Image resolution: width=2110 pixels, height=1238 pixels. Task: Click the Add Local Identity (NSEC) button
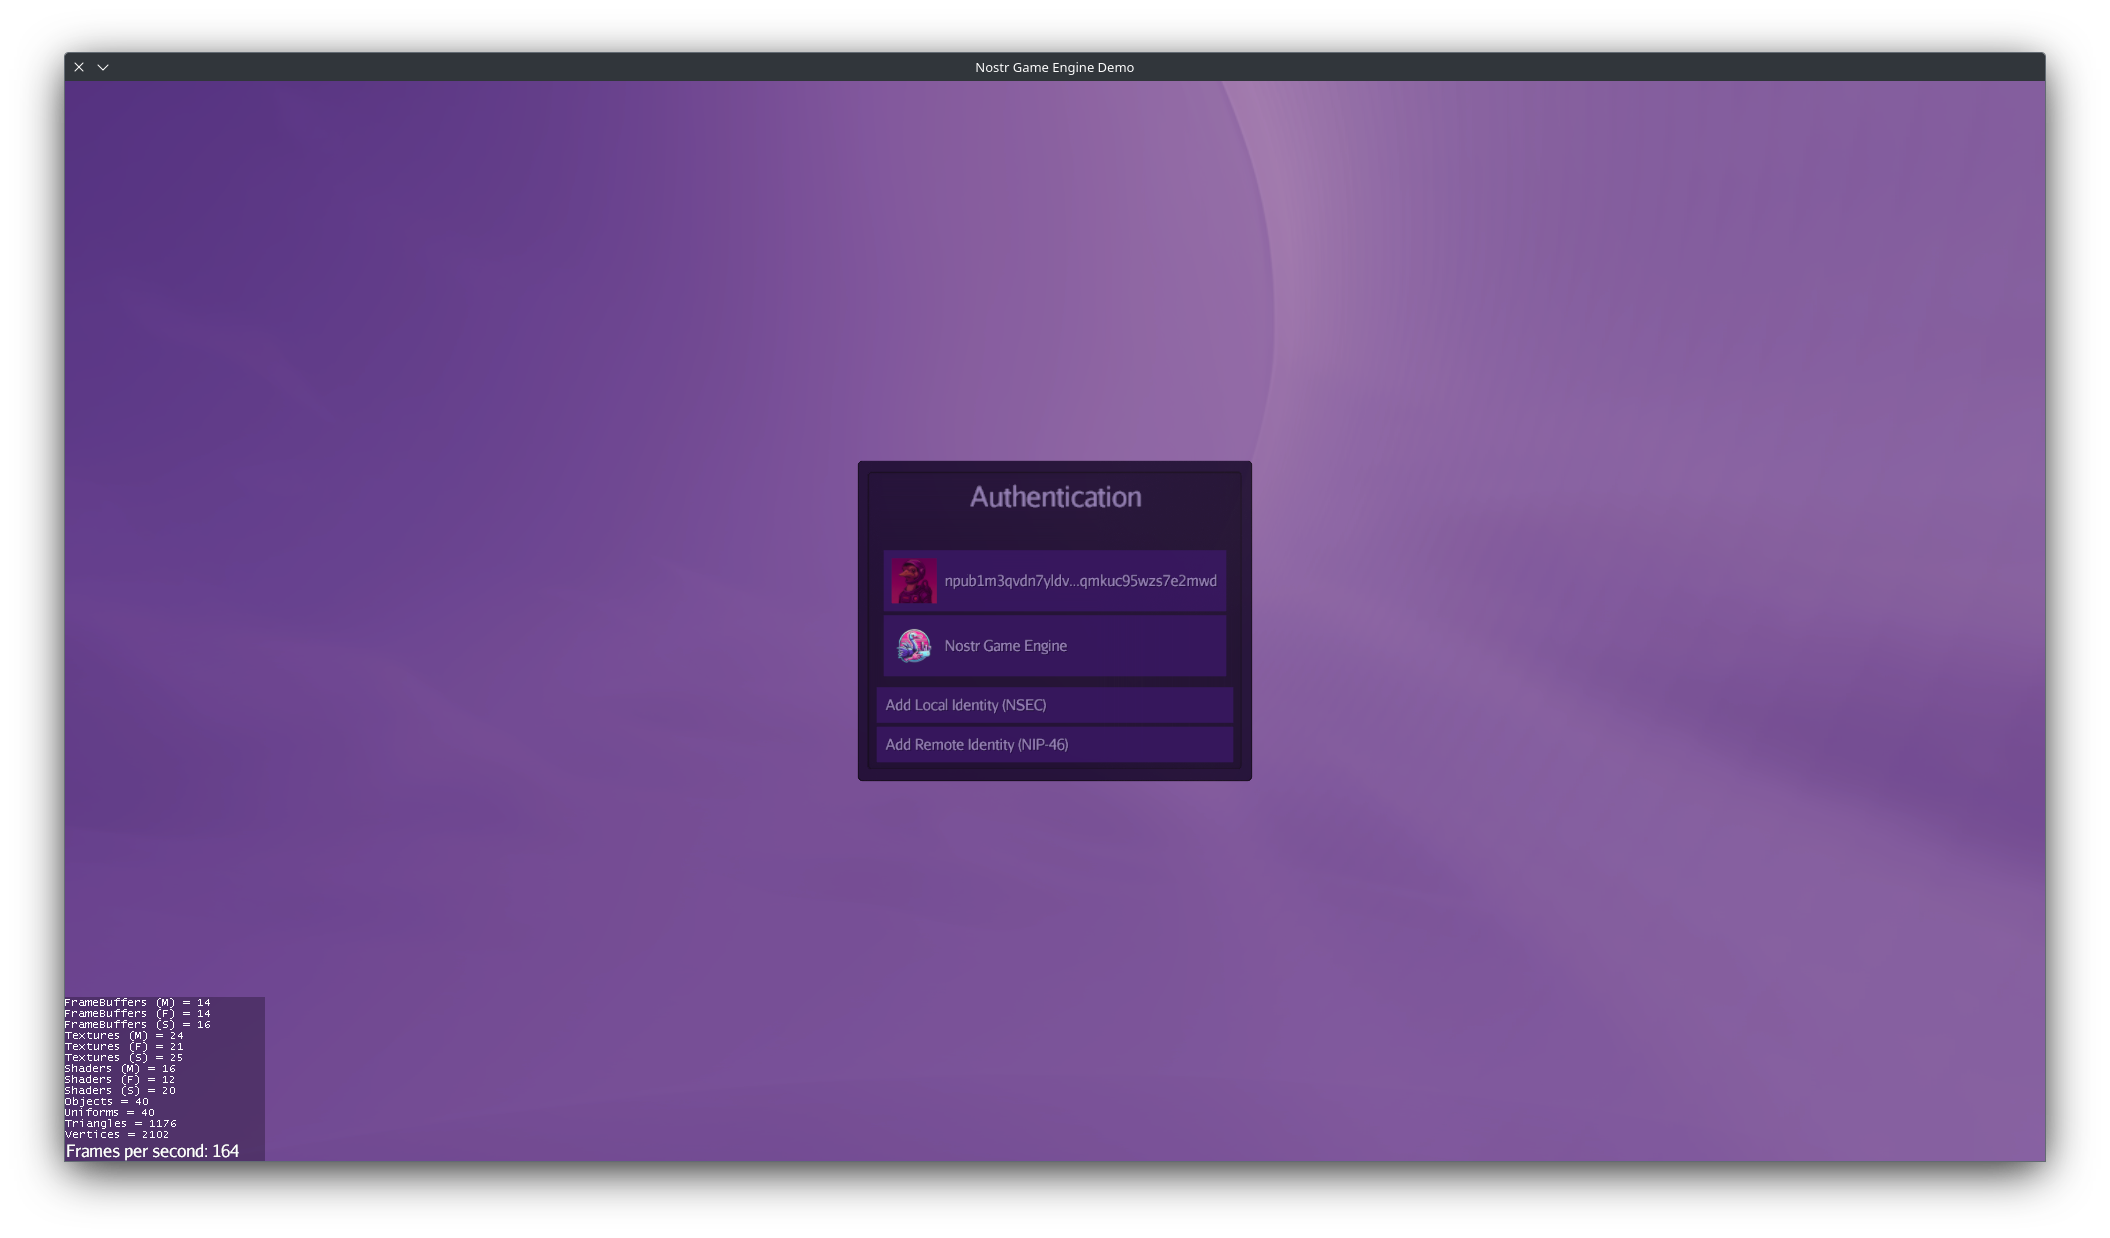coord(1054,705)
